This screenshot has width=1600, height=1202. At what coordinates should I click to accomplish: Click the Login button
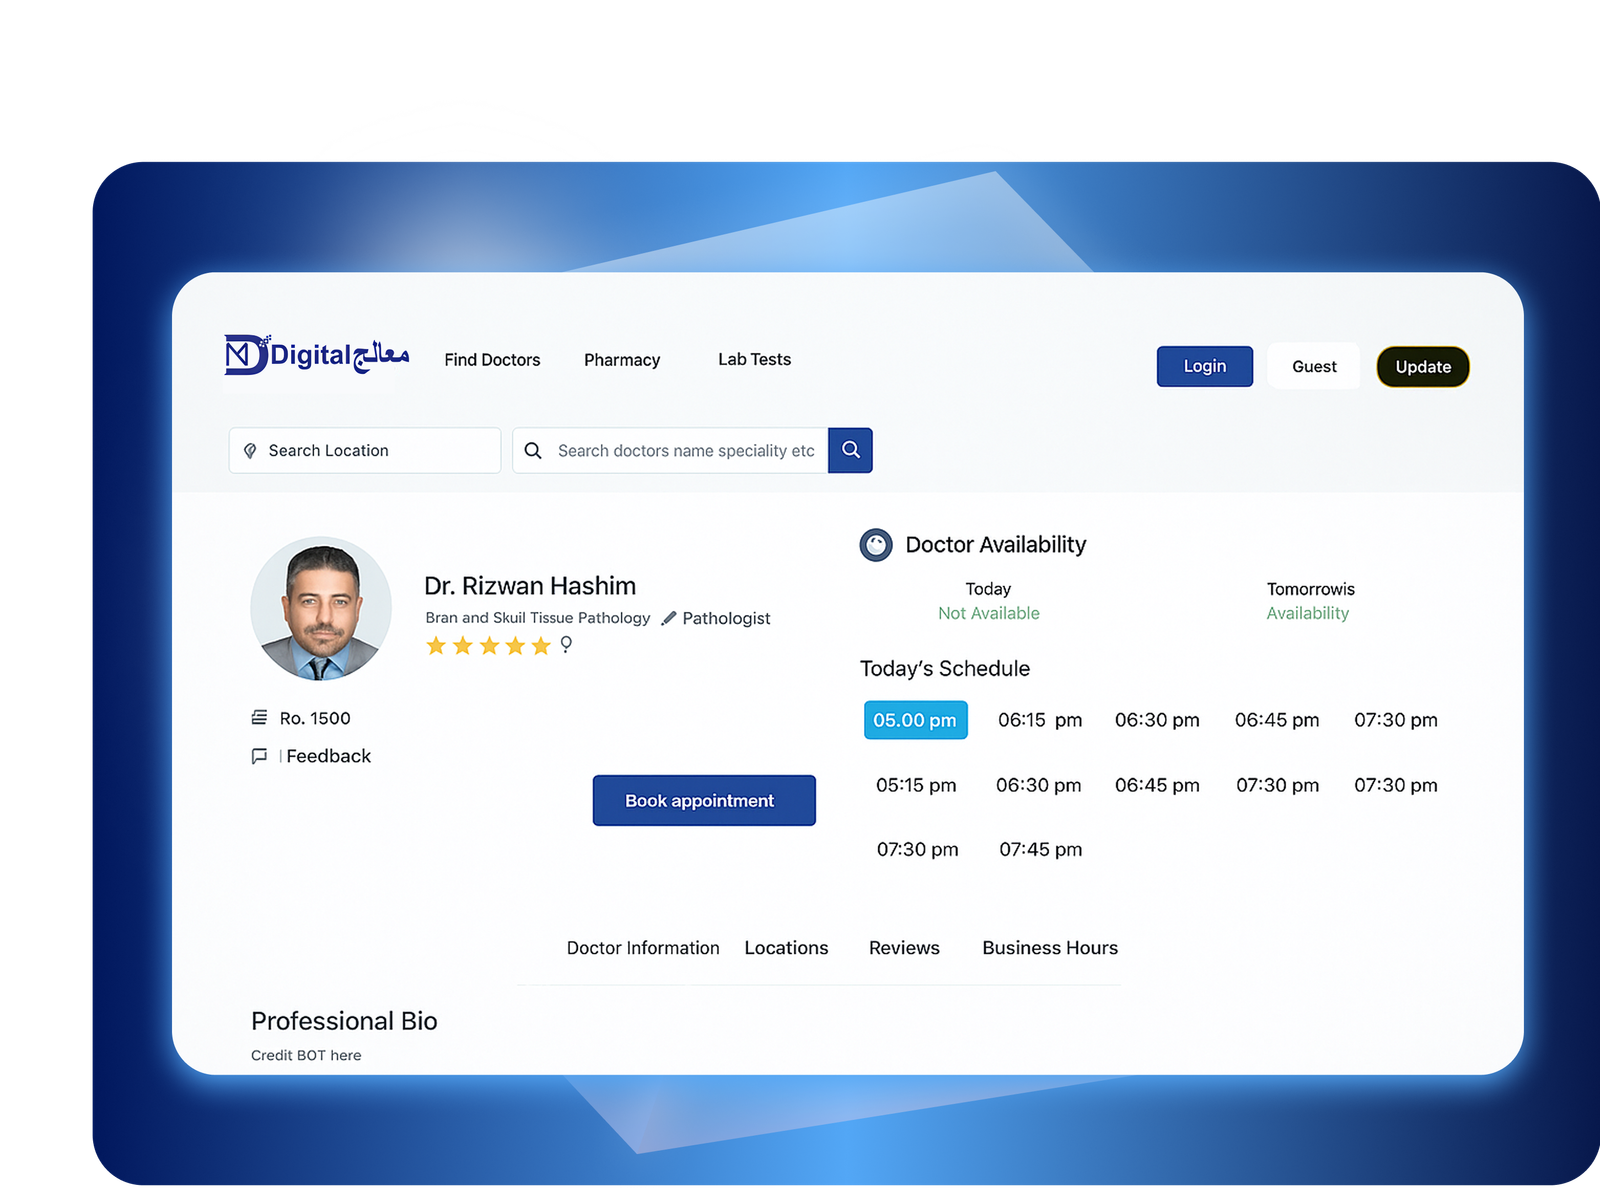click(x=1204, y=367)
